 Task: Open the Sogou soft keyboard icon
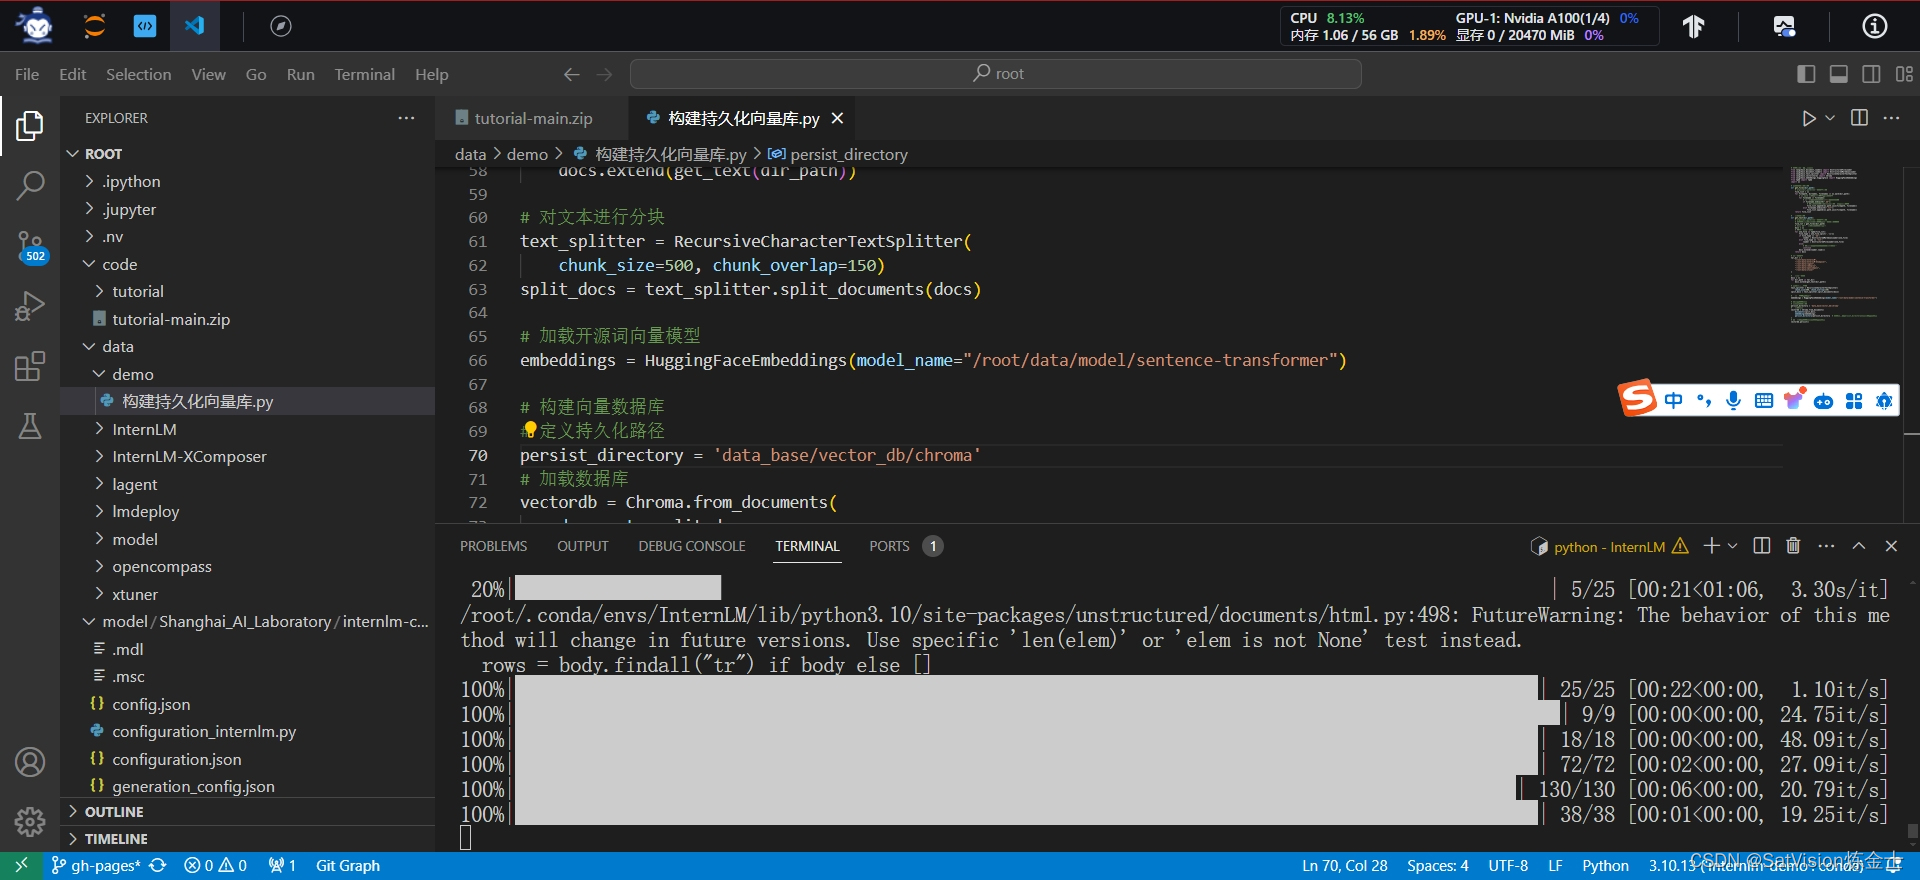[1764, 401]
